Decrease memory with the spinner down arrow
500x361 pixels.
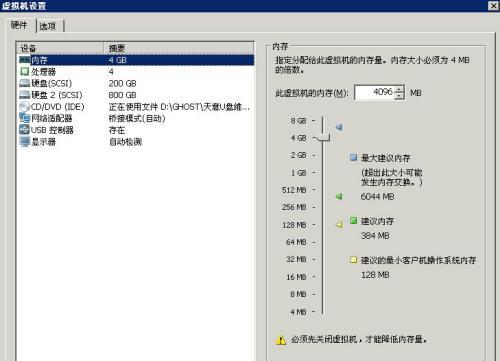399,96
